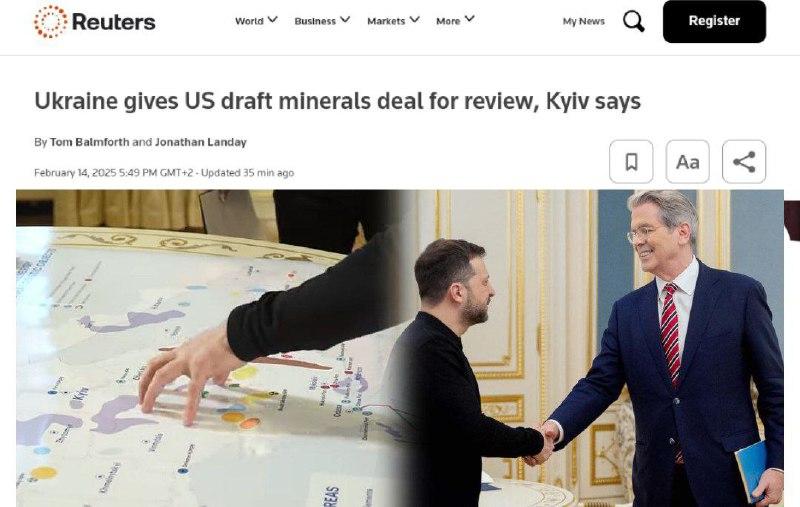
Task: Open the My News link
Action: (584, 21)
